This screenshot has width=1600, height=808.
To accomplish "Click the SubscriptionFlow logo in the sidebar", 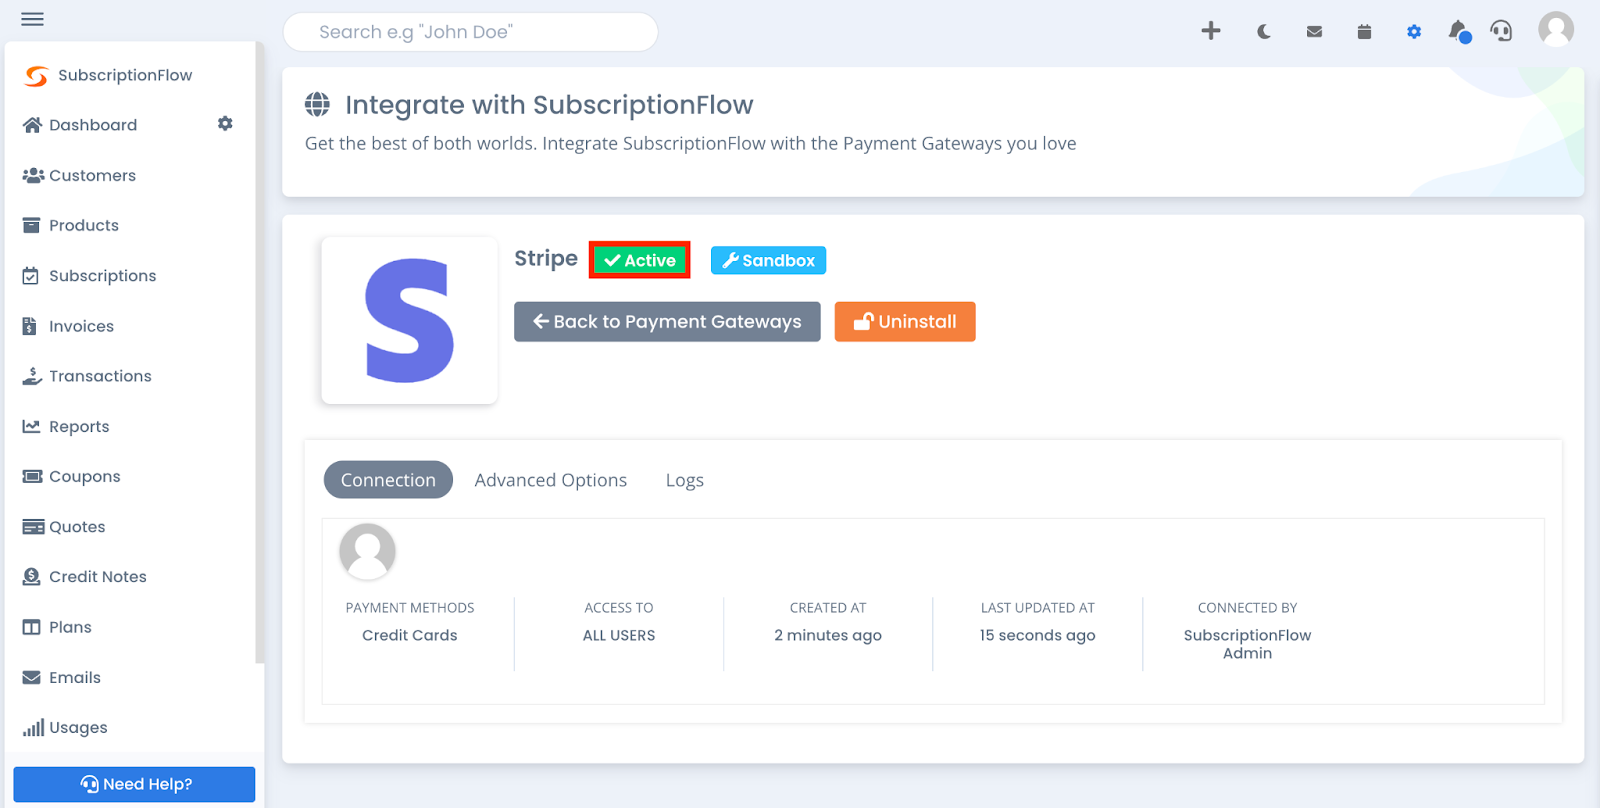I will point(108,75).
